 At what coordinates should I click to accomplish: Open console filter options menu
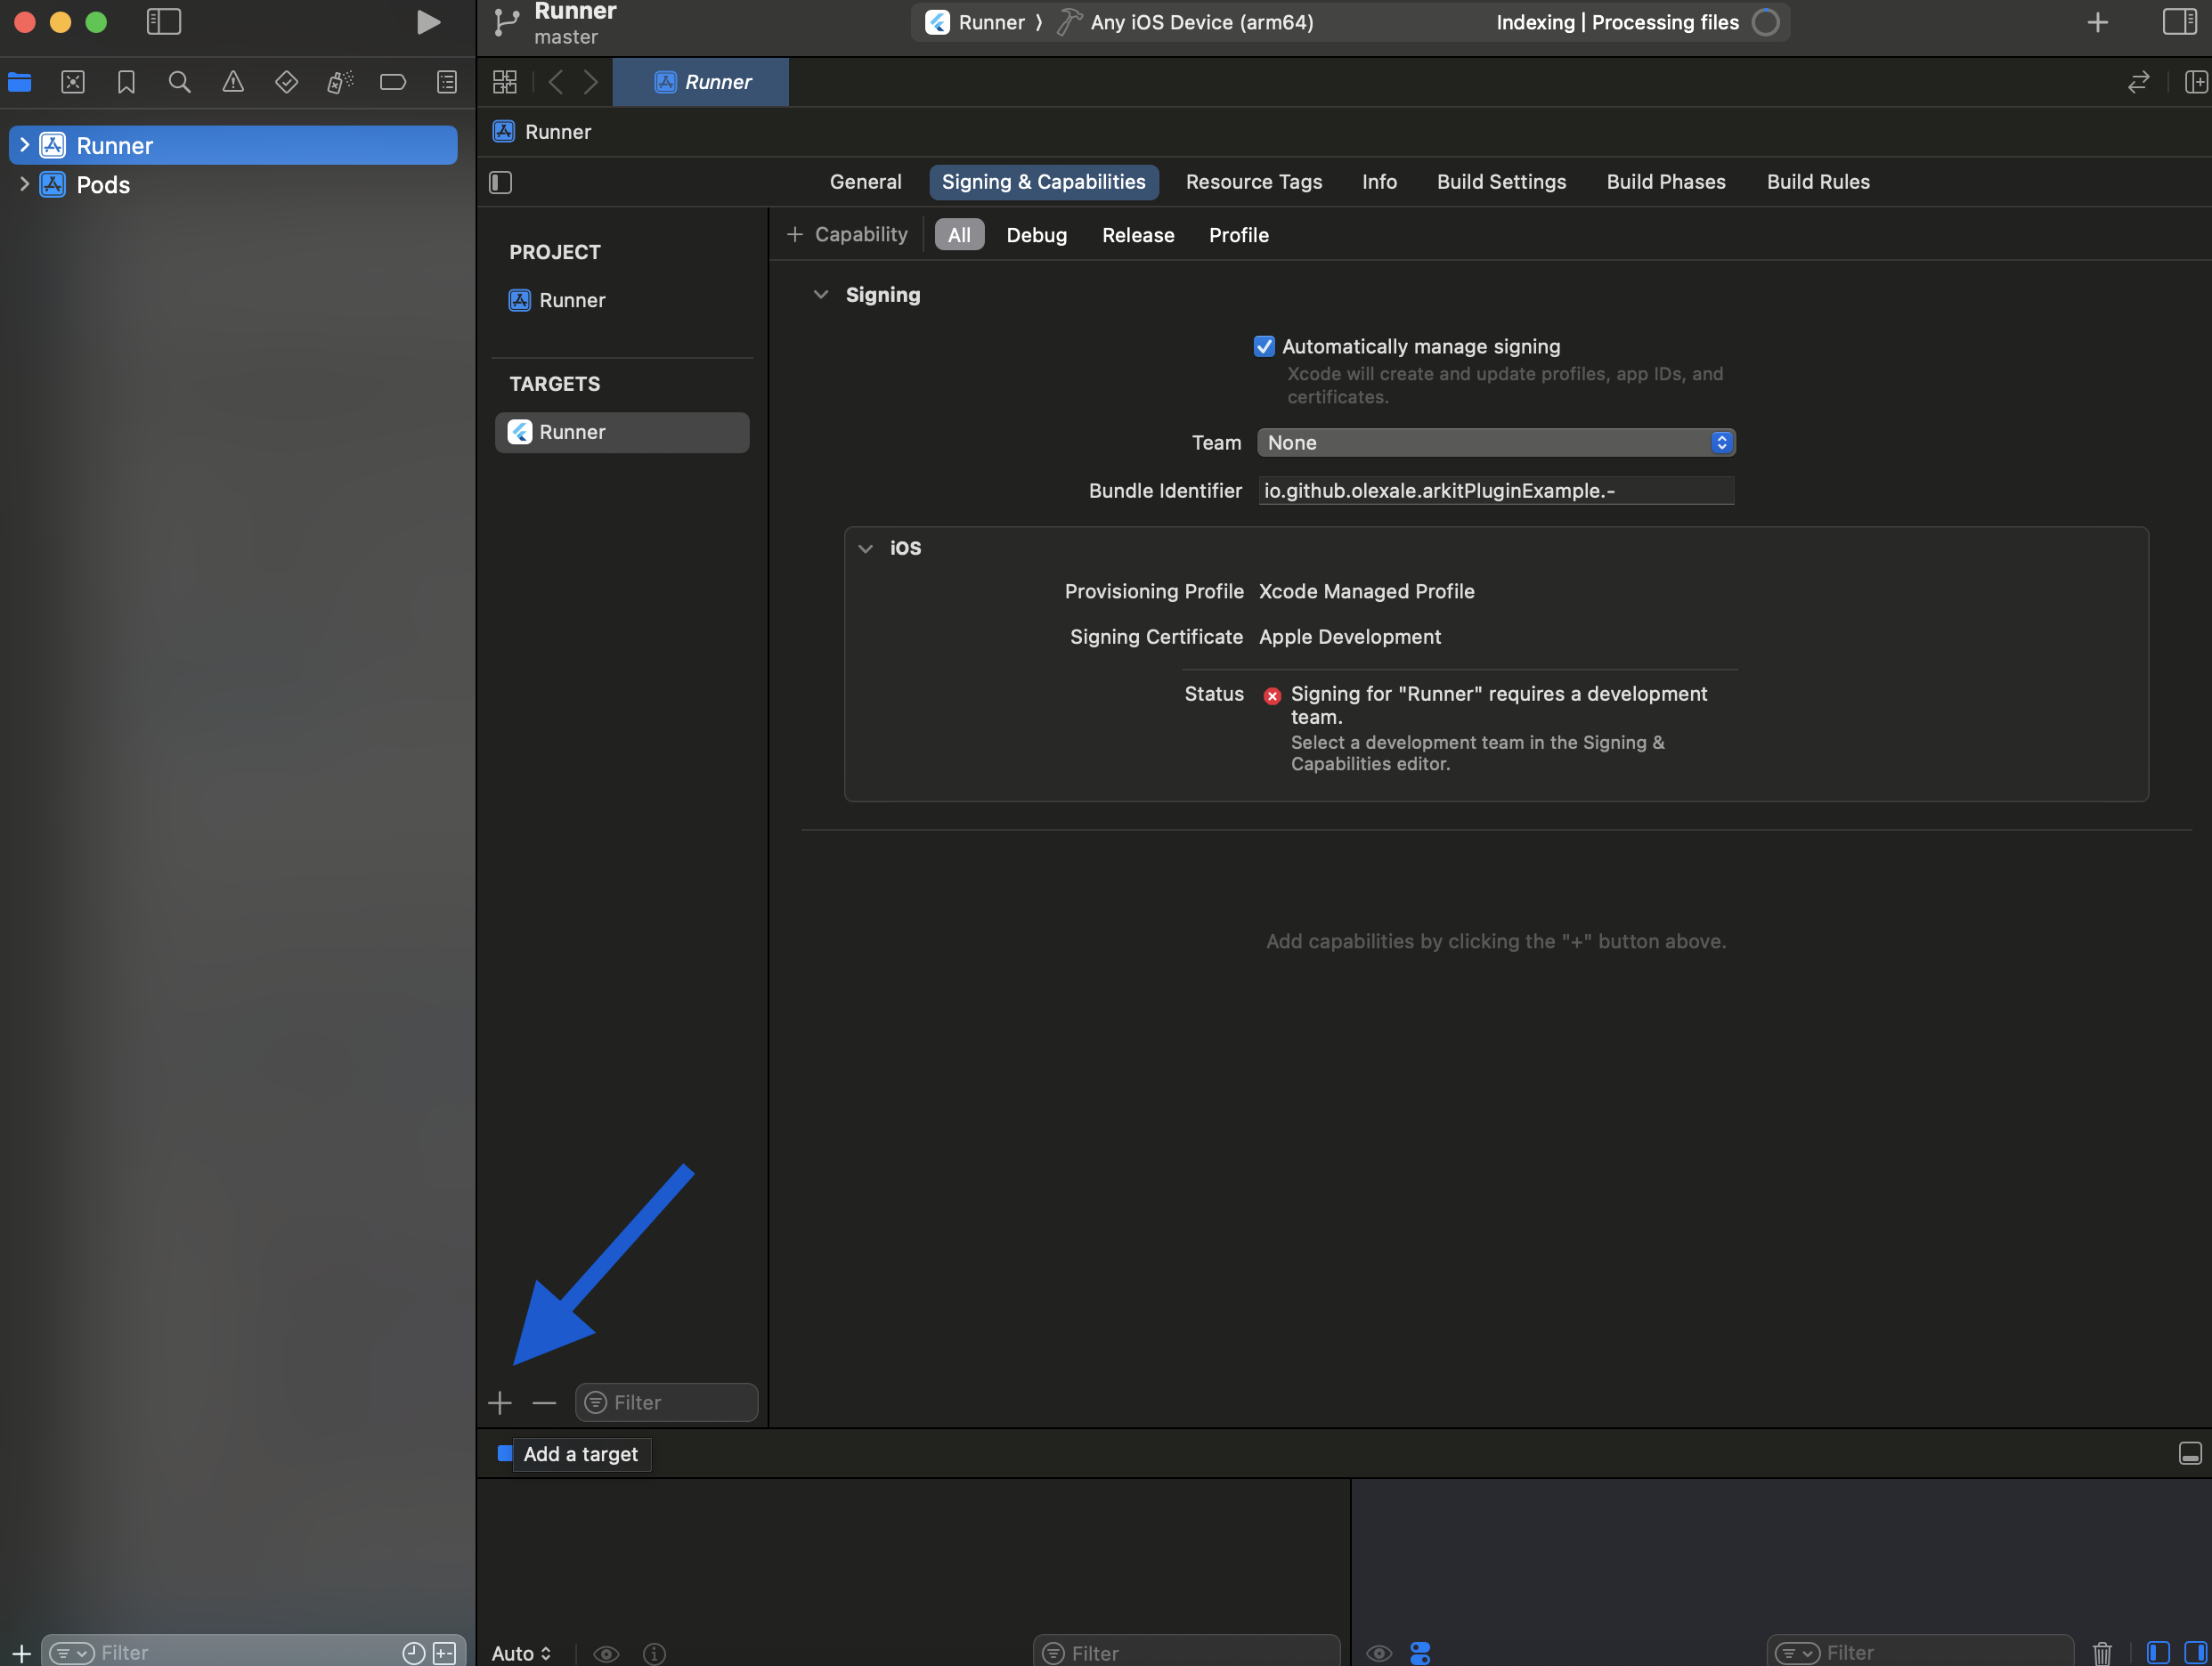[x=1798, y=1653]
